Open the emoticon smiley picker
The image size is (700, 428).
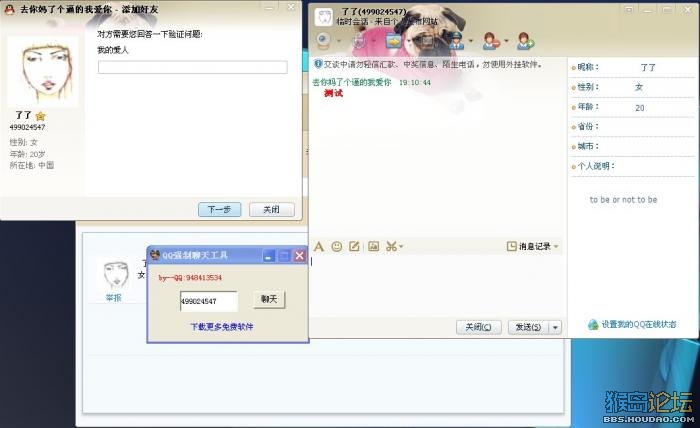337,246
